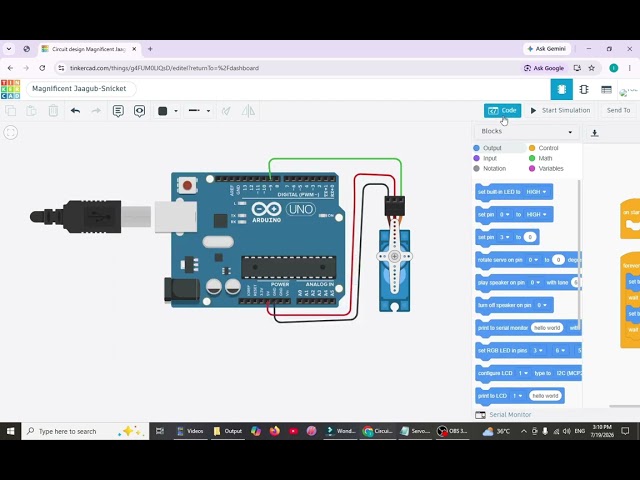This screenshot has height=480, width=640.
Task: Click Start Simulation
Action: [560, 110]
